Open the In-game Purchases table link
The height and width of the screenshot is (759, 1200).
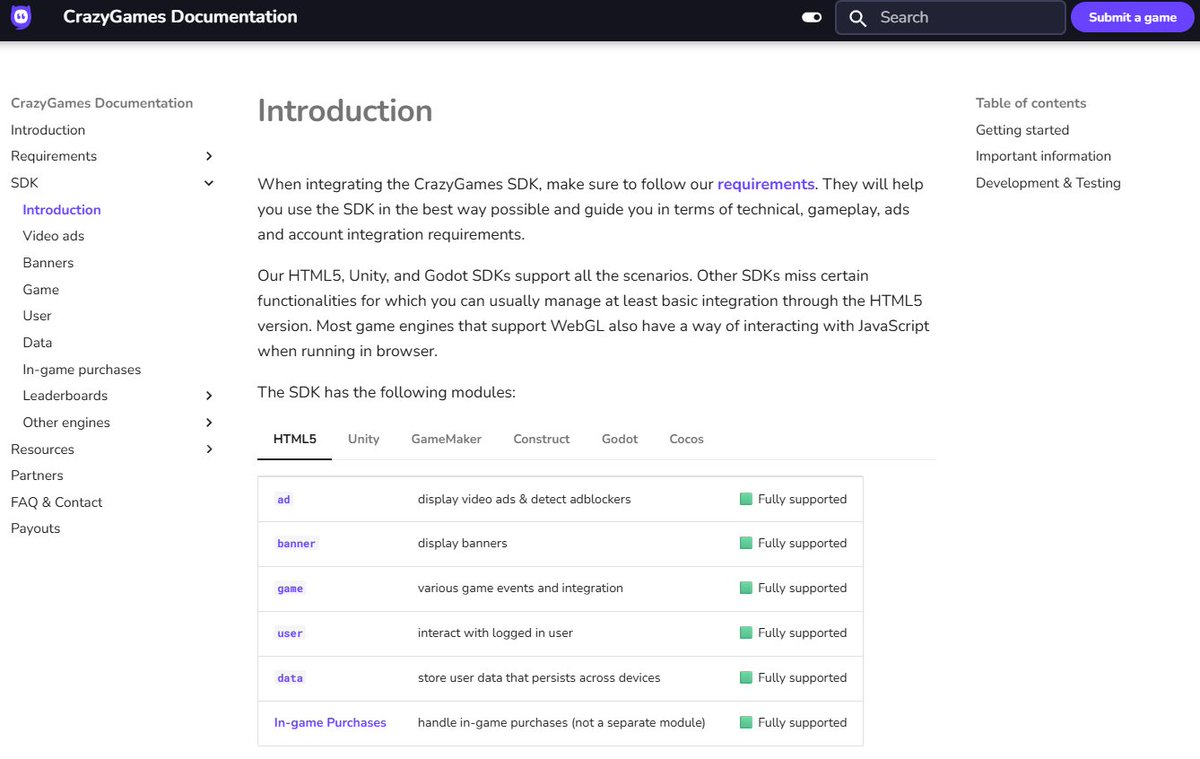point(330,722)
